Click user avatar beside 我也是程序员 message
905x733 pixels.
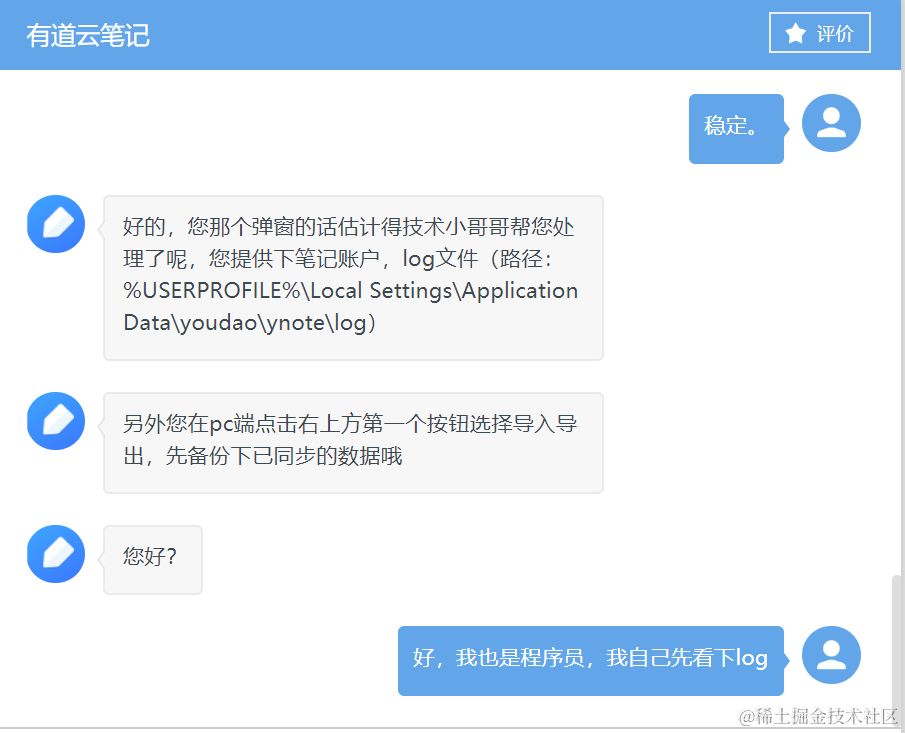coord(831,655)
